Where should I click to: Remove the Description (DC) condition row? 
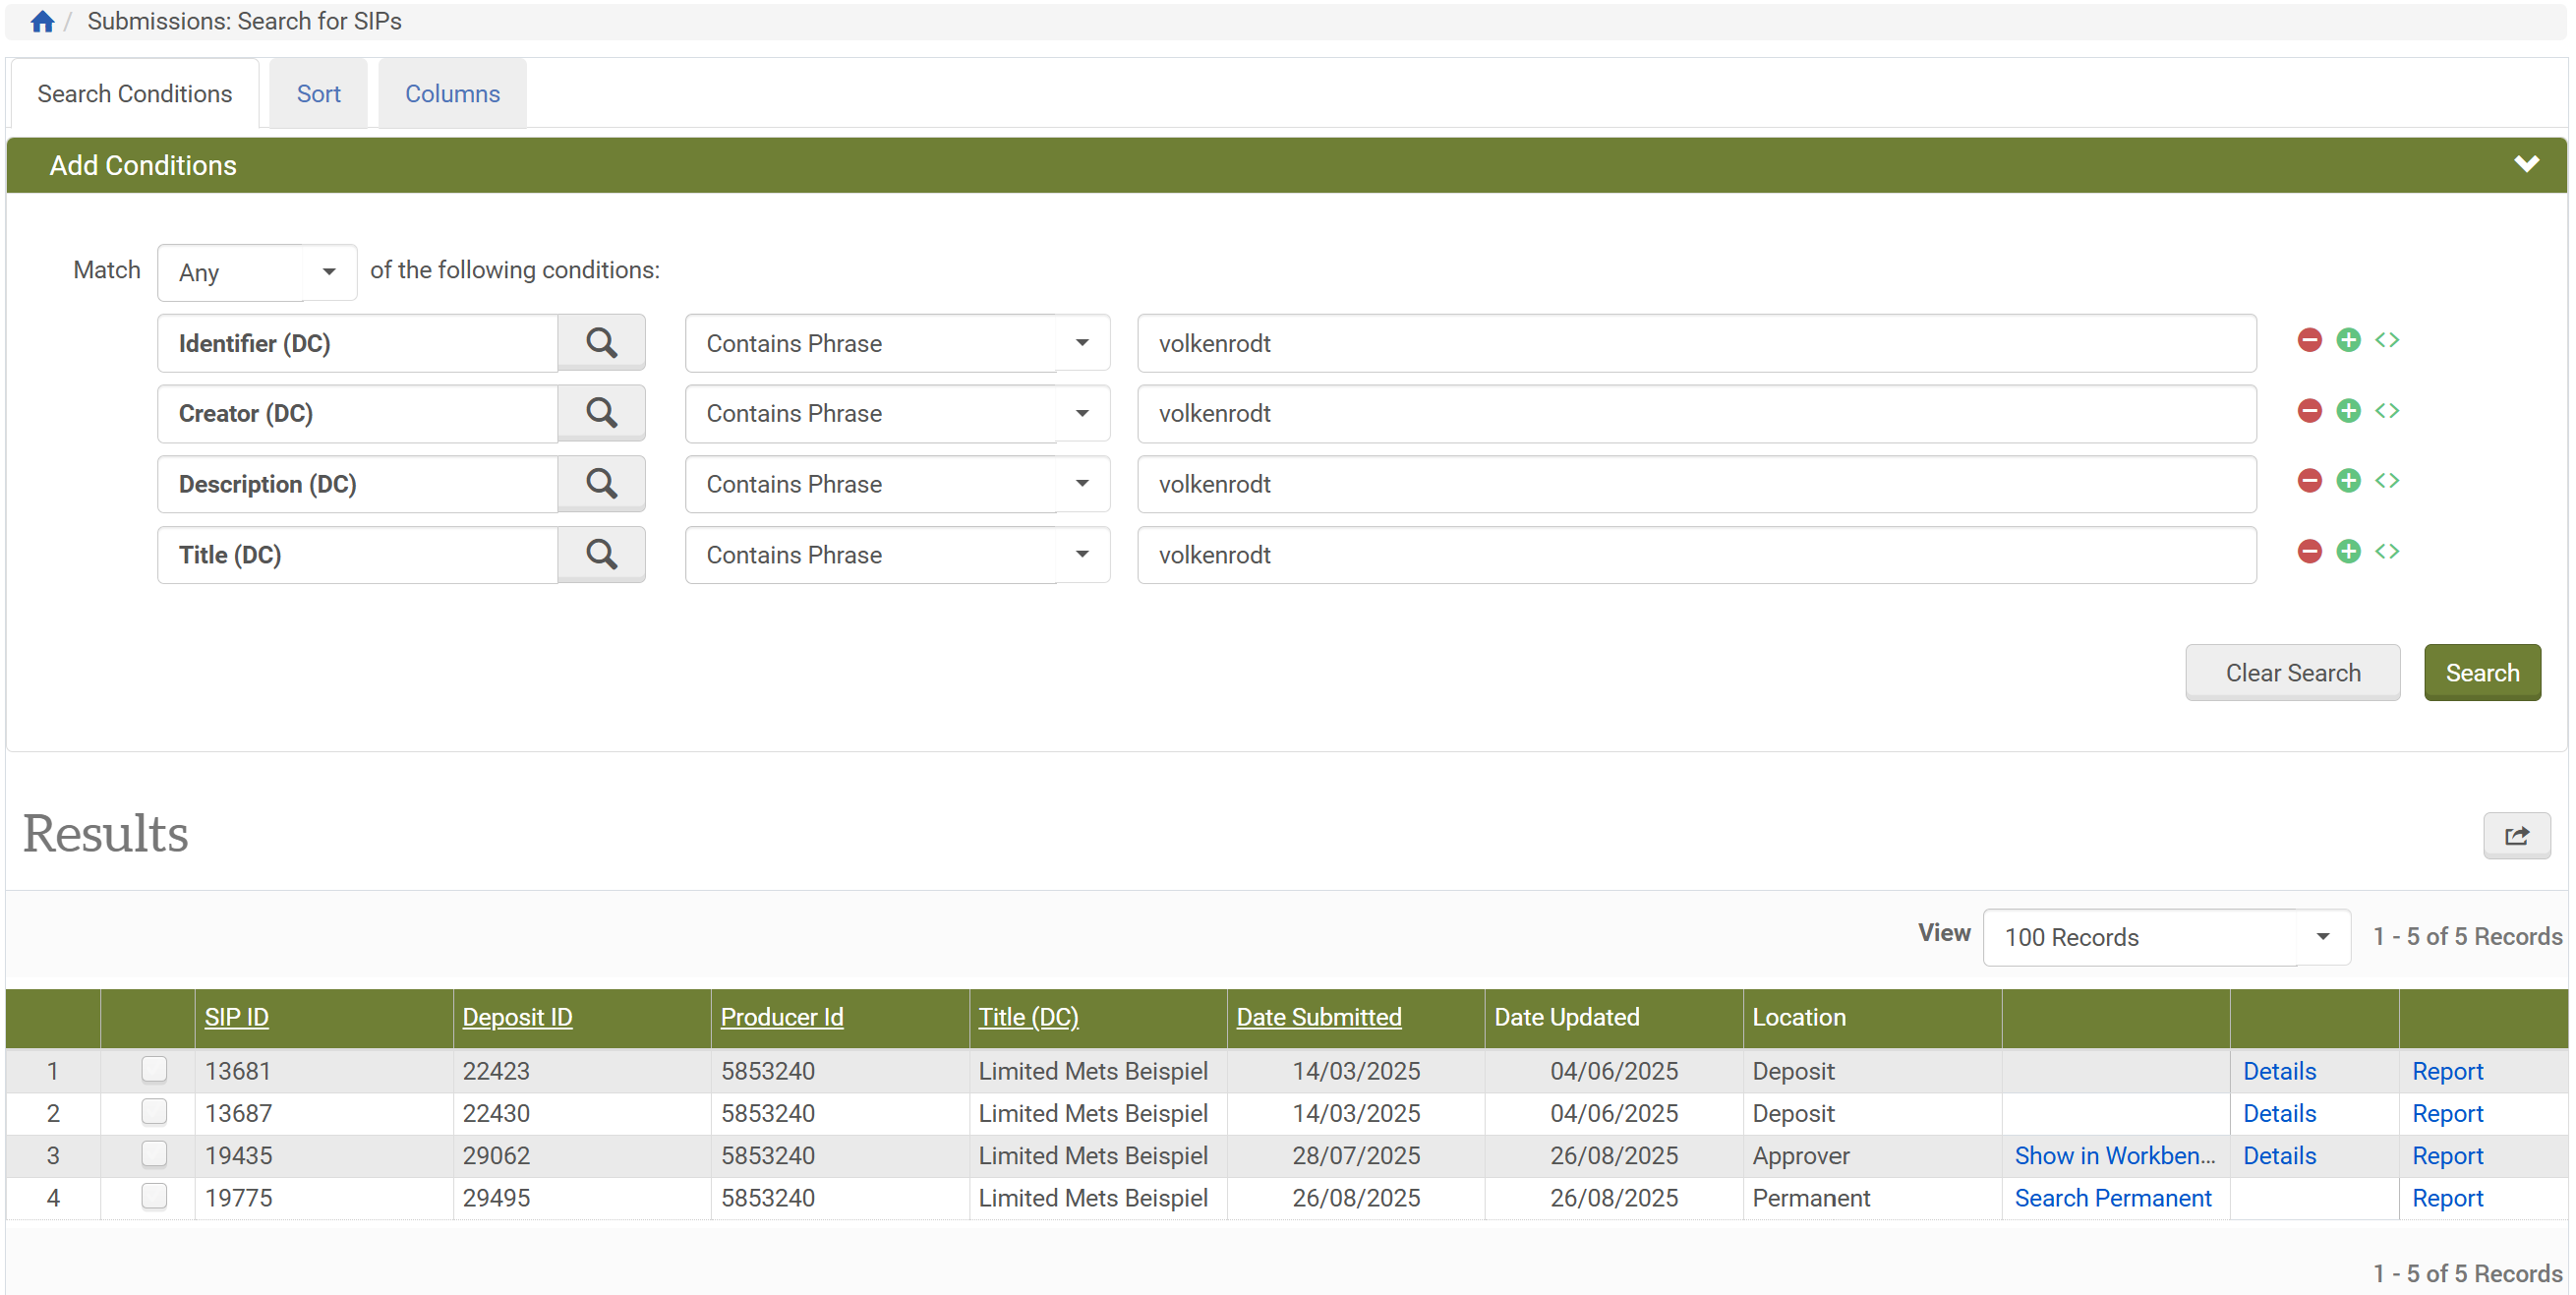click(2309, 480)
